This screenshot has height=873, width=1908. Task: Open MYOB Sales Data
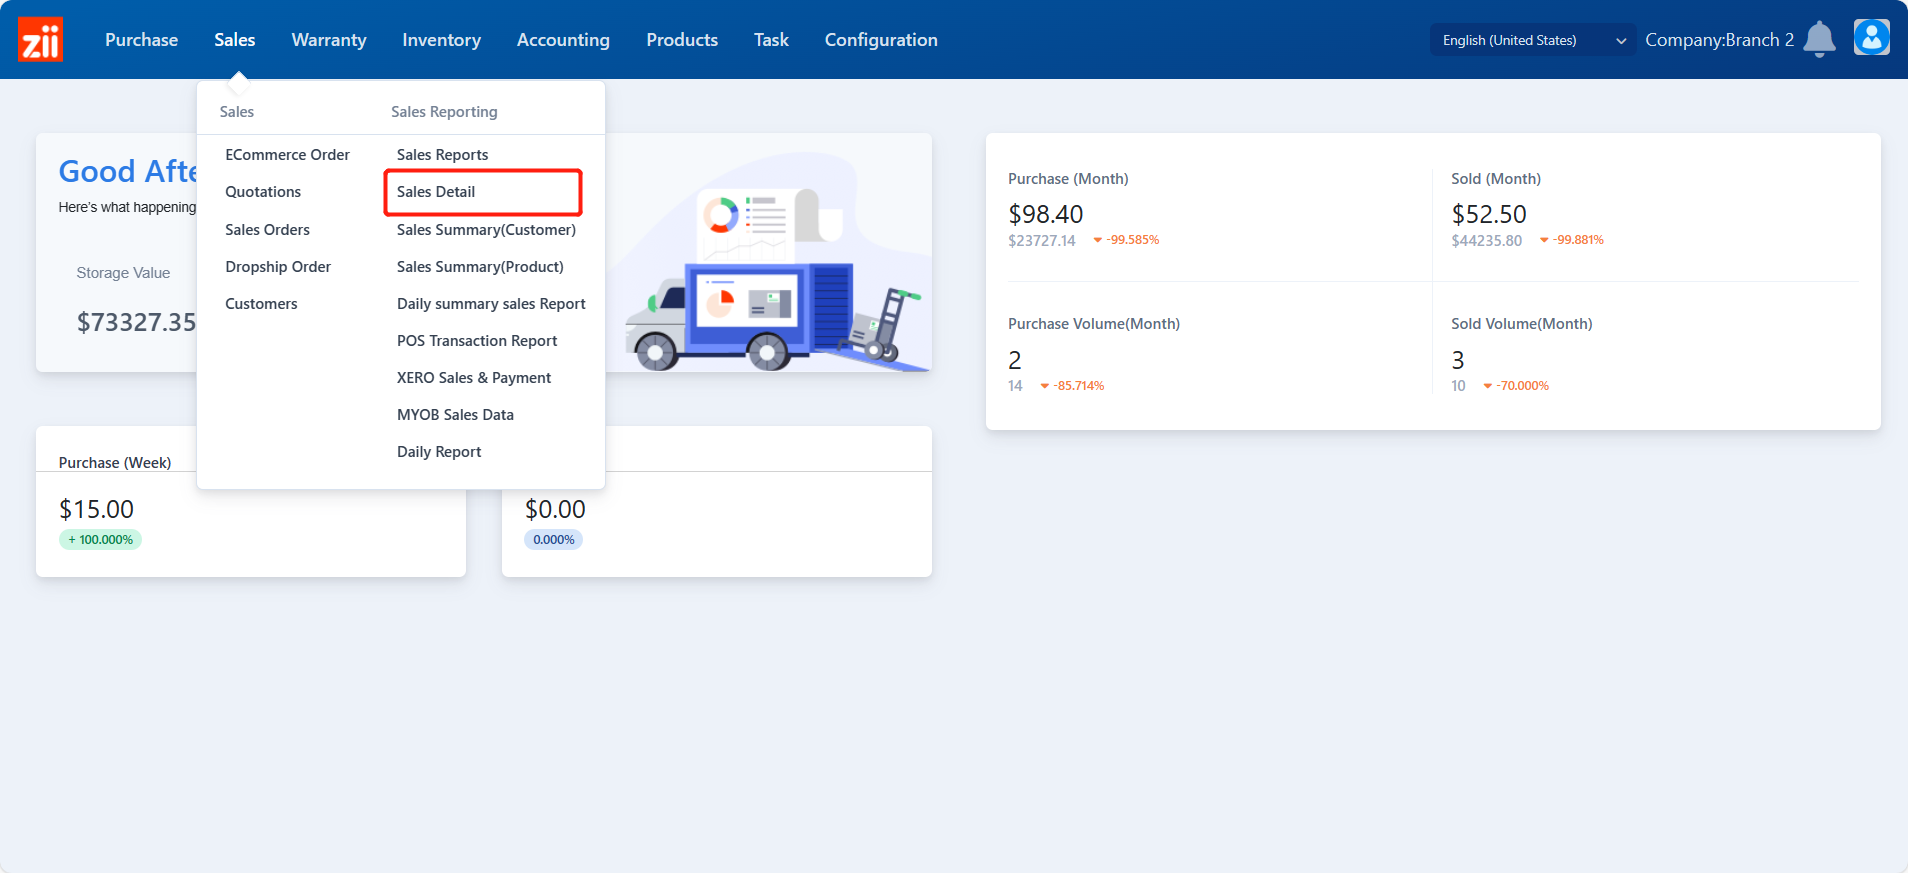pyautogui.click(x=455, y=415)
